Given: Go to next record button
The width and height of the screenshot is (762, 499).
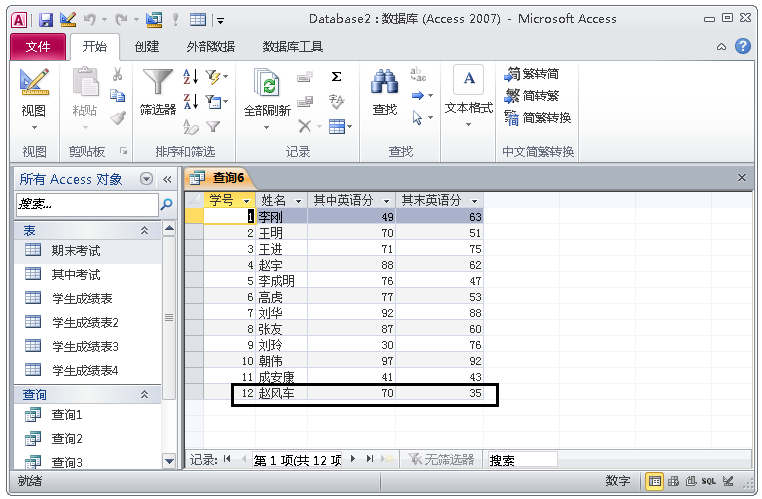Looking at the screenshot, I should [x=353, y=459].
